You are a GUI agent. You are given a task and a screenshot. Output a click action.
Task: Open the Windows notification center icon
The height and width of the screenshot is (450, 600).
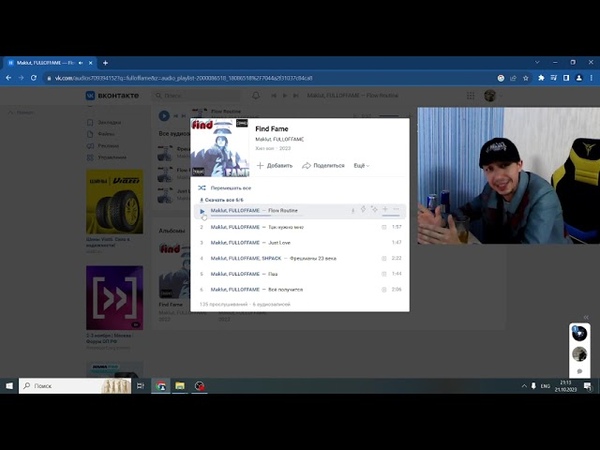(588, 386)
